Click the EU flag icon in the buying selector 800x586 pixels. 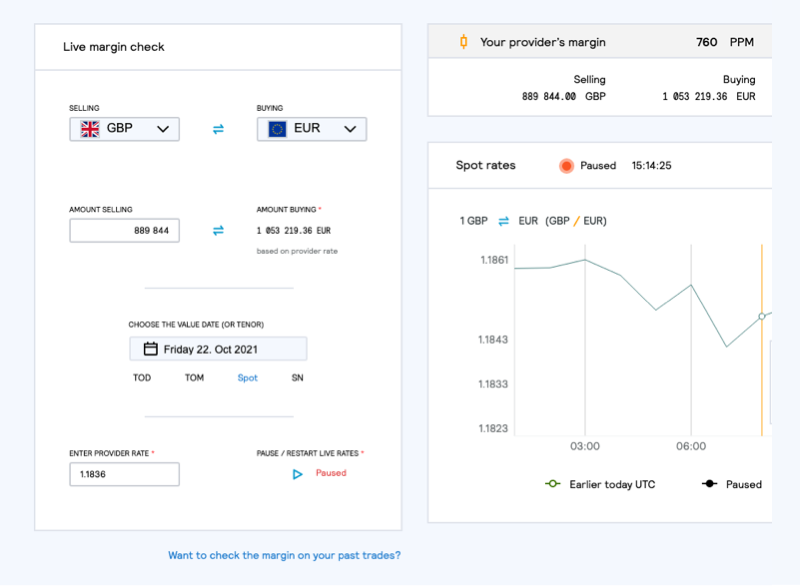click(x=277, y=128)
